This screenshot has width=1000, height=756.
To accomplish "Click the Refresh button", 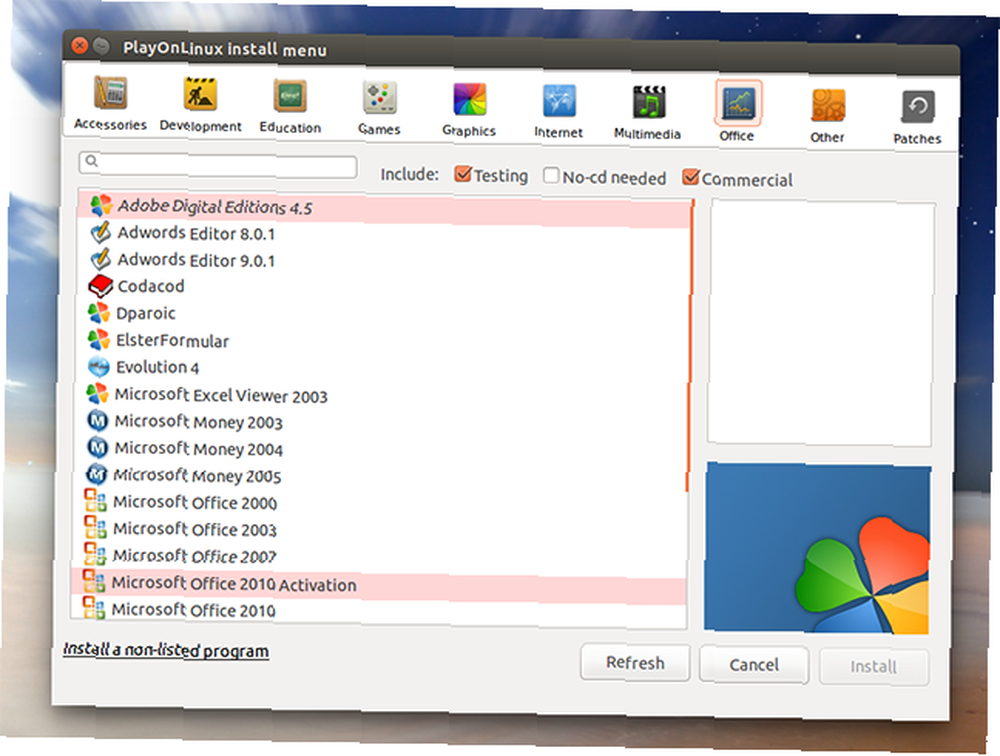I will [x=635, y=663].
